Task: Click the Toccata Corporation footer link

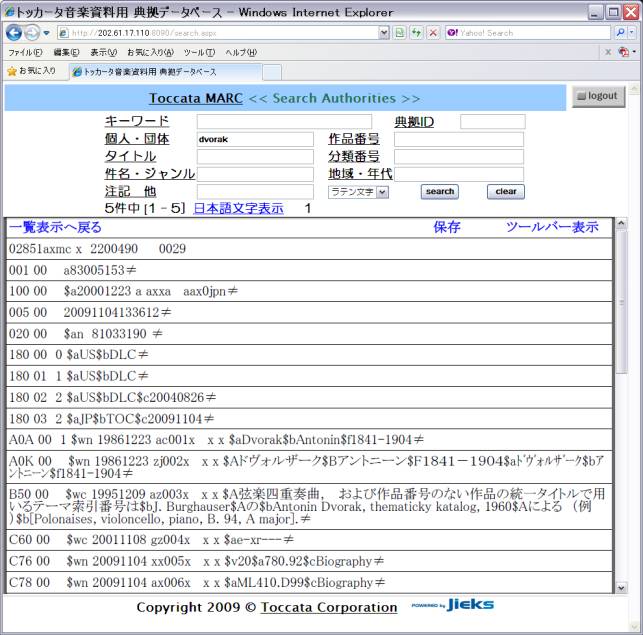Action: (329, 607)
